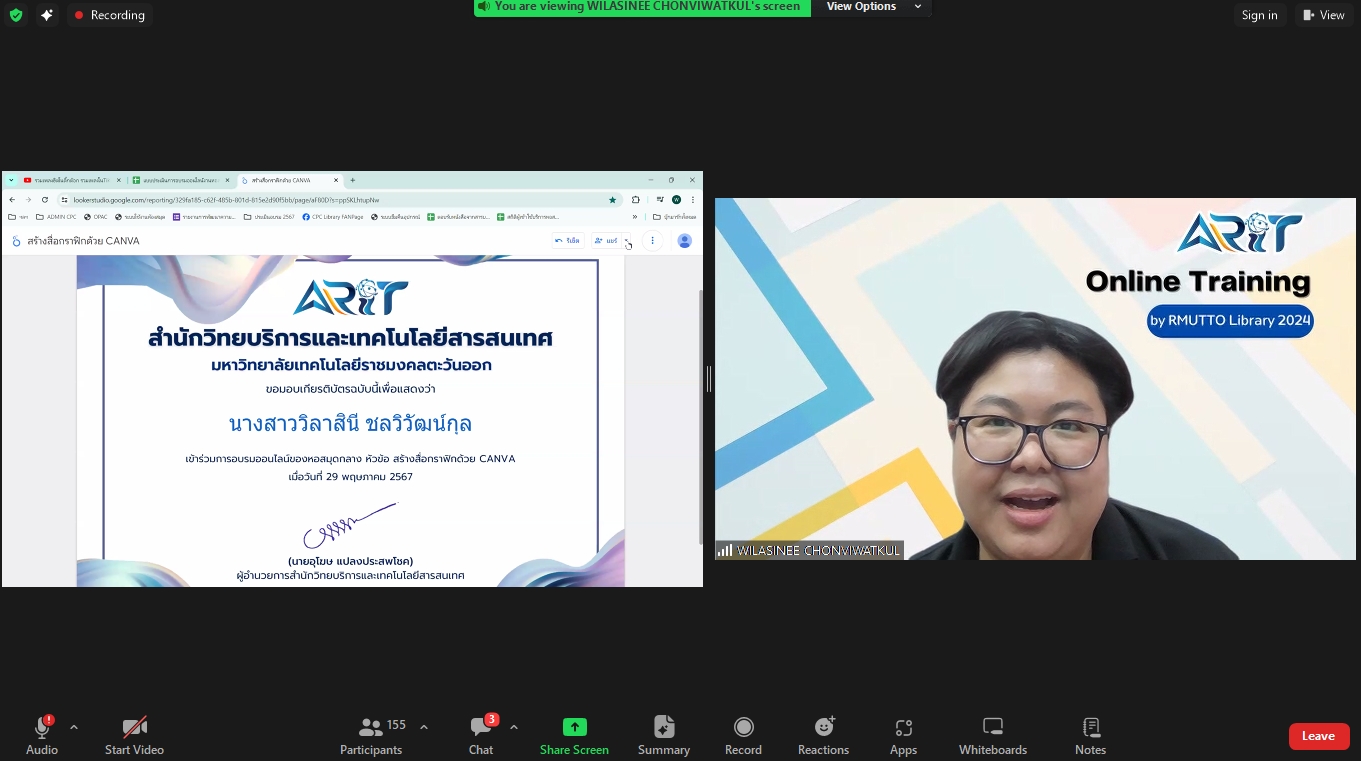Viewport: 1361px width, 761px height.
Task: Open Whiteboards
Action: coord(993,735)
